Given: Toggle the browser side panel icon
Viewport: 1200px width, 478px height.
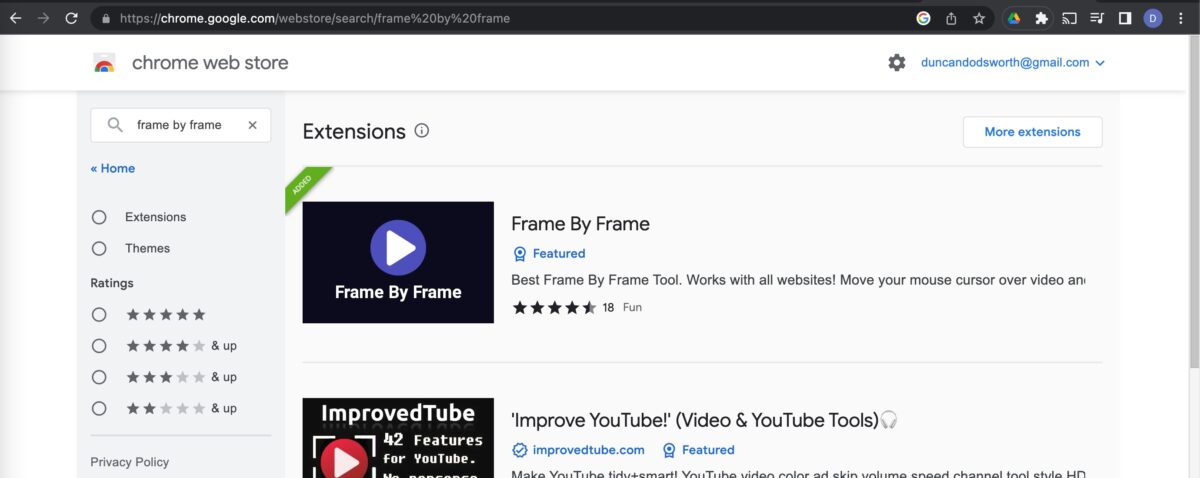Looking at the screenshot, I should (x=1125, y=18).
